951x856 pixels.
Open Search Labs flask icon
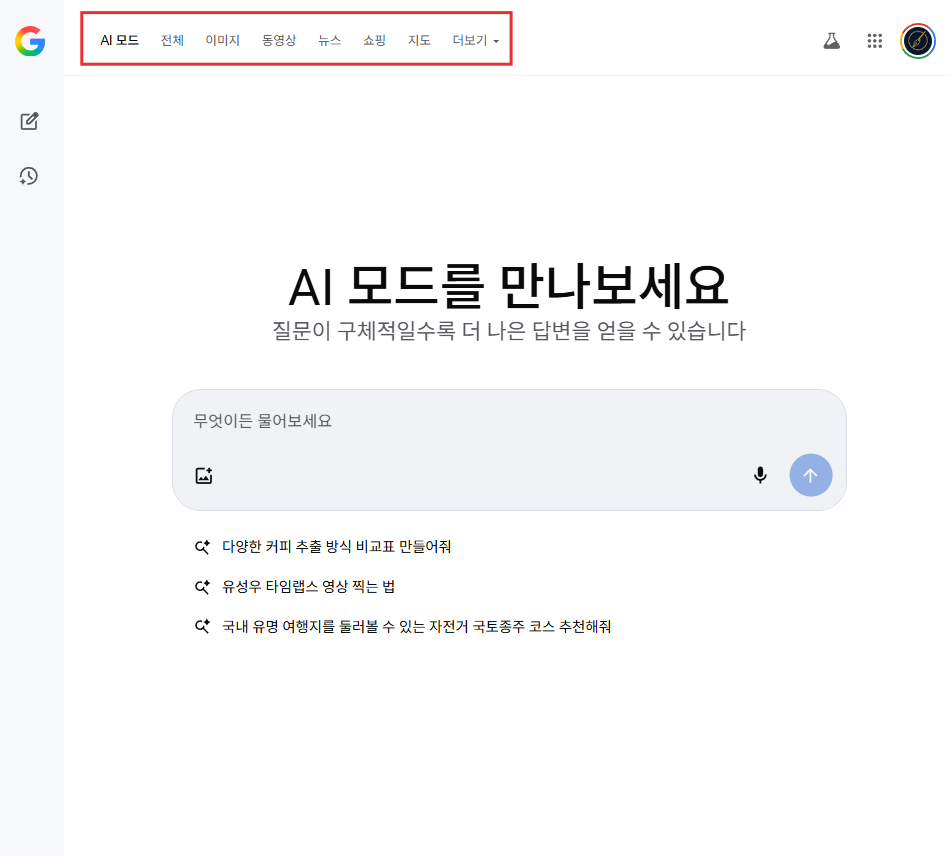pyautogui.click(x=831, y=41)
